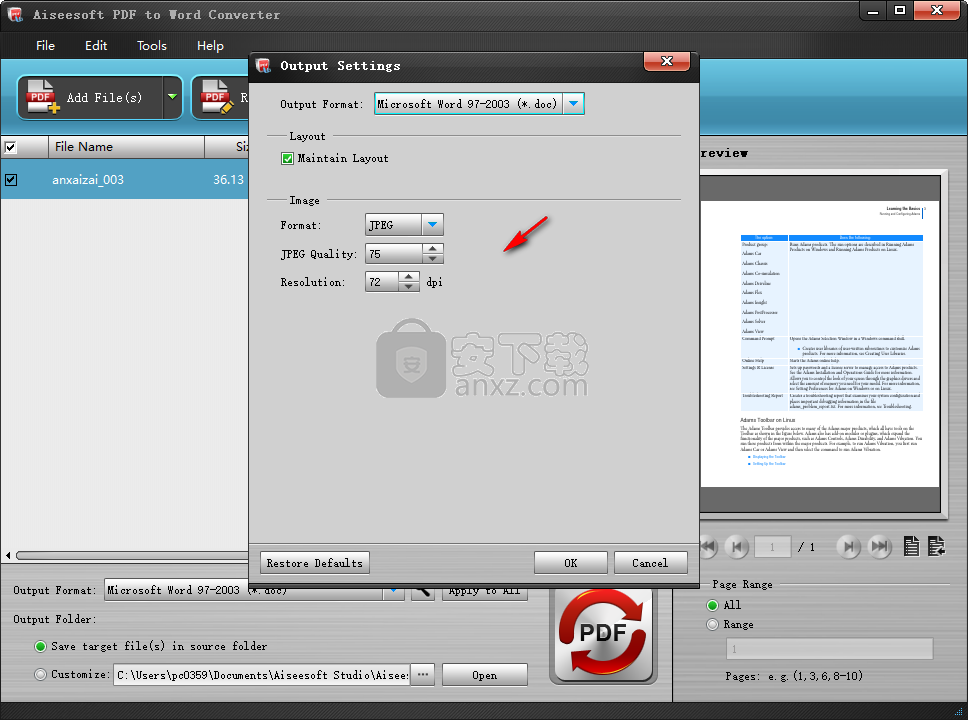Open the Edit menu
This screenshot has width=968, height=720.
coord(96,46)
